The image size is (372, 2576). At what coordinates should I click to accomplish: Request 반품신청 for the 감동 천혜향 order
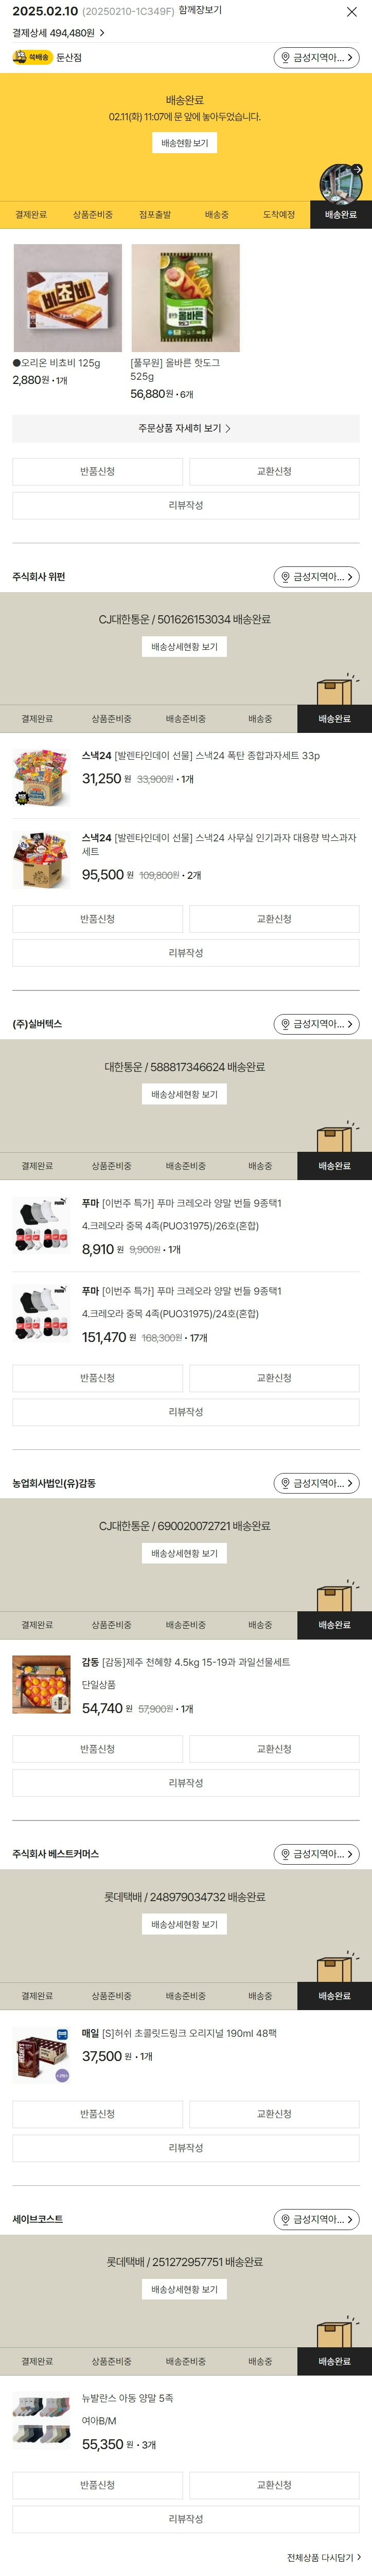[97, 1749]
